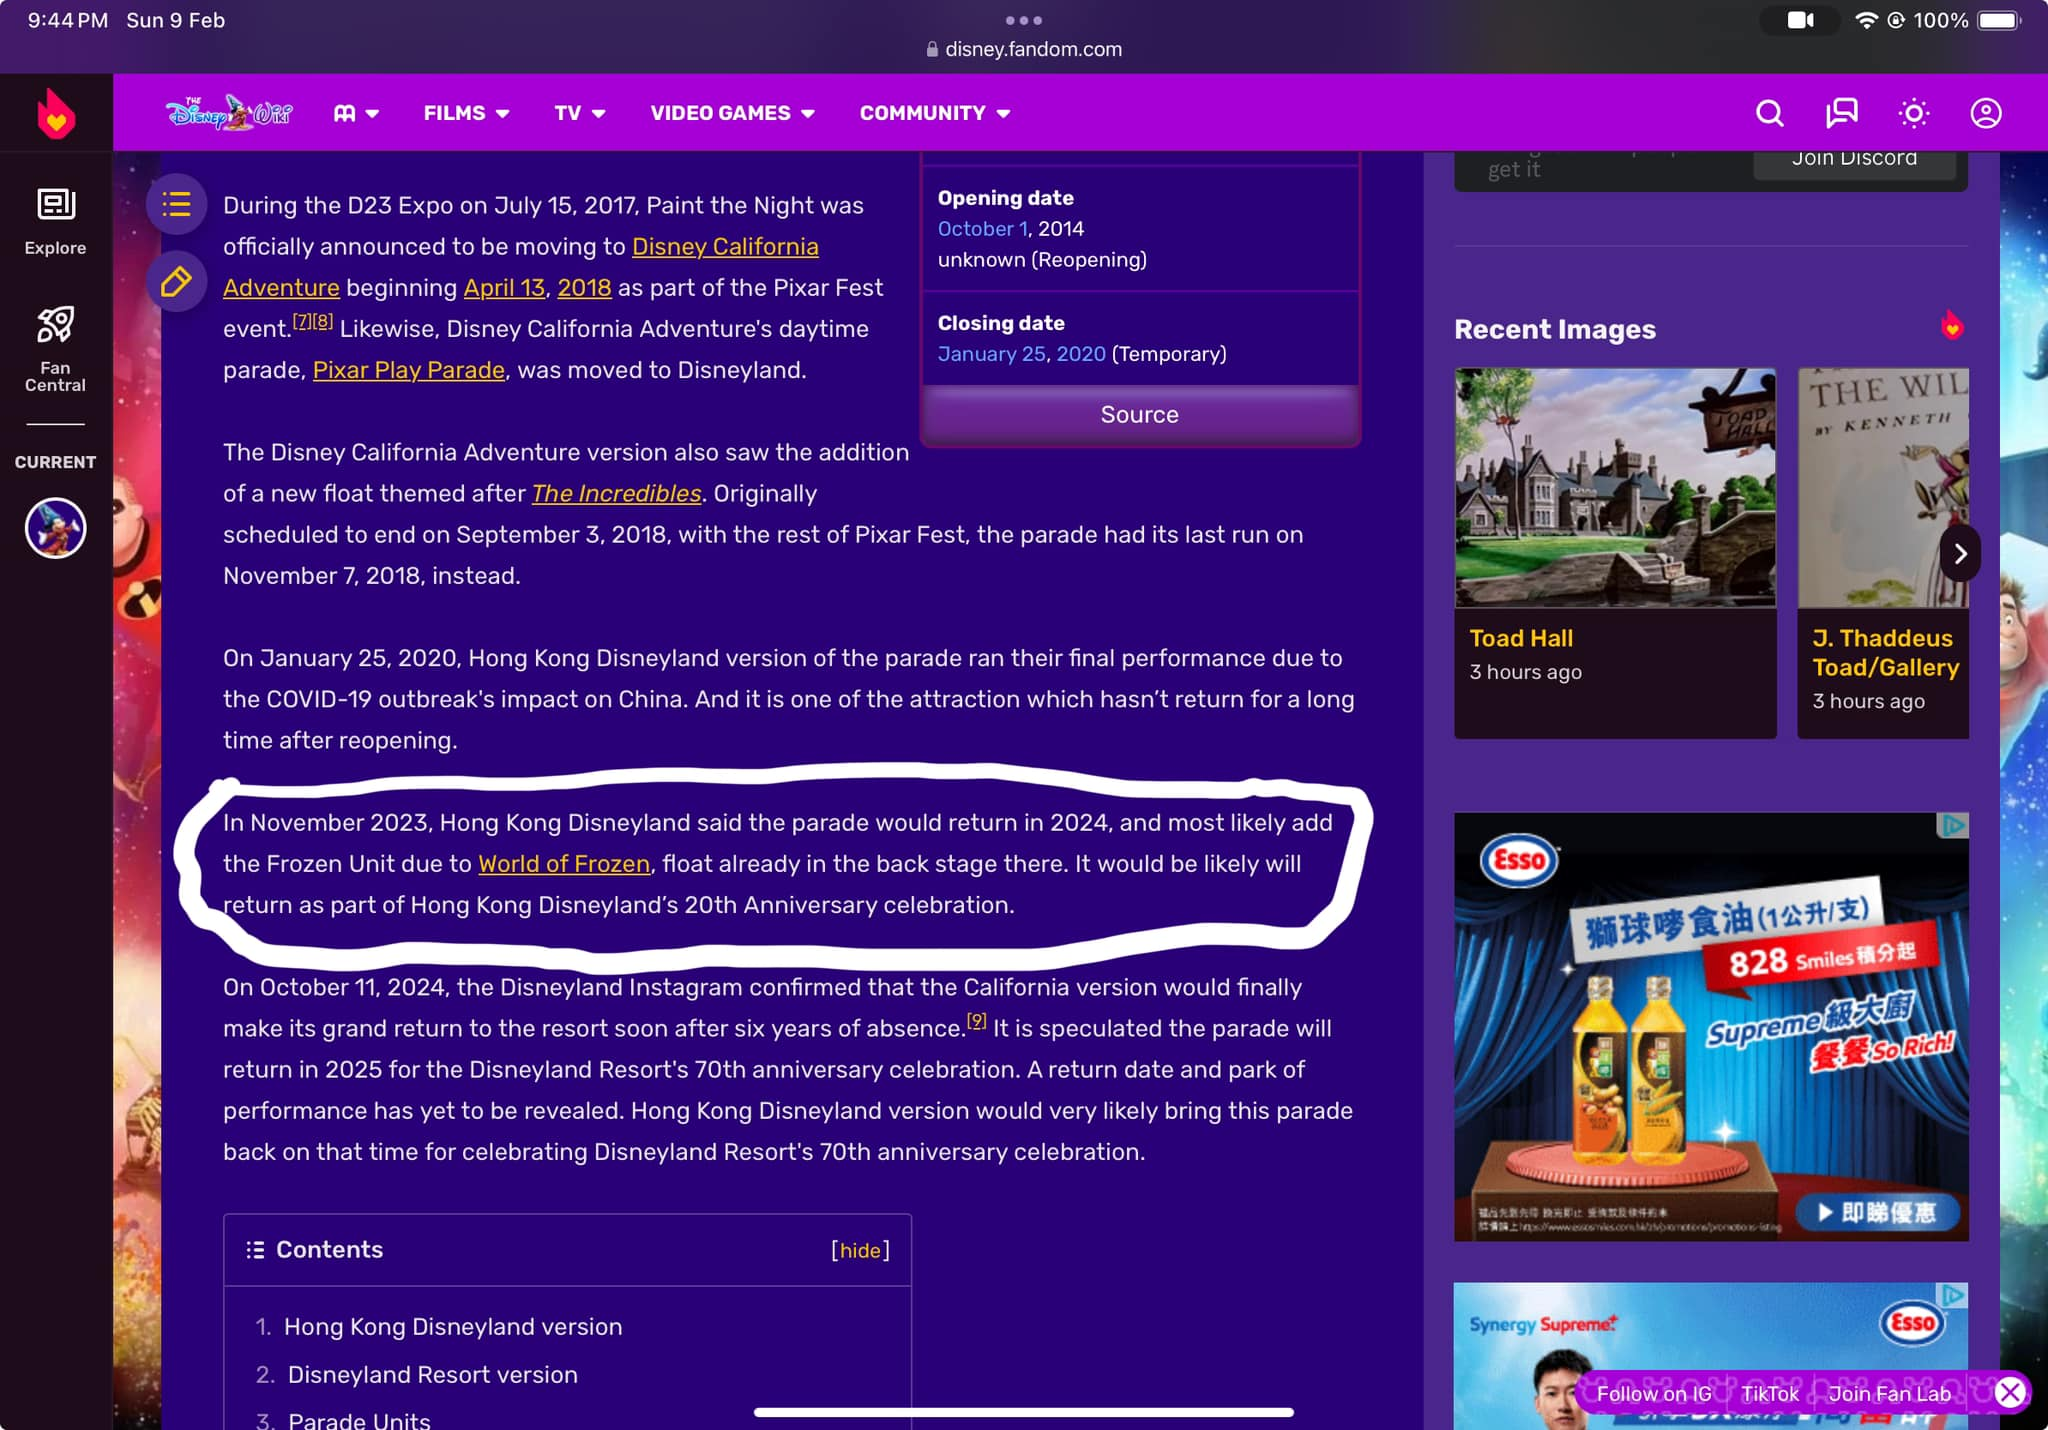
Task: Click the Join Discord button
Action: pos(1853,160)
